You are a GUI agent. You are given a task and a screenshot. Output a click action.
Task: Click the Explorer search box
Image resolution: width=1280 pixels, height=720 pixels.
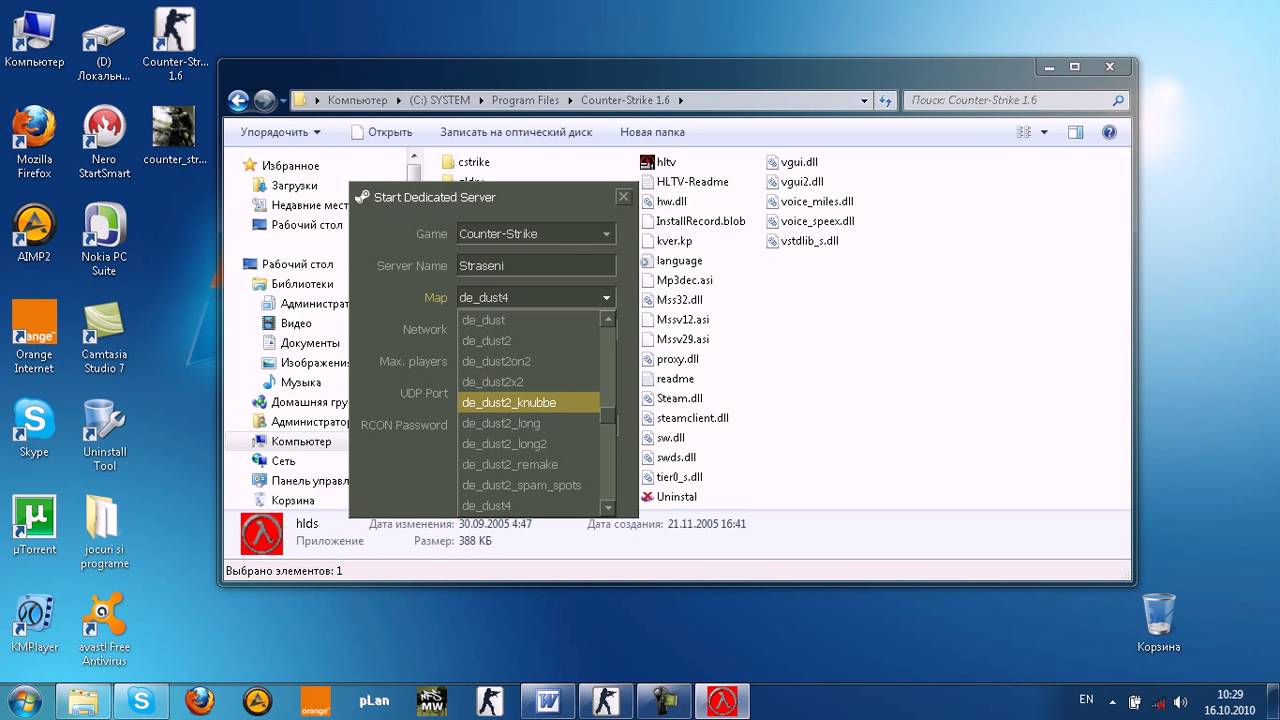tap(1016, 100)
